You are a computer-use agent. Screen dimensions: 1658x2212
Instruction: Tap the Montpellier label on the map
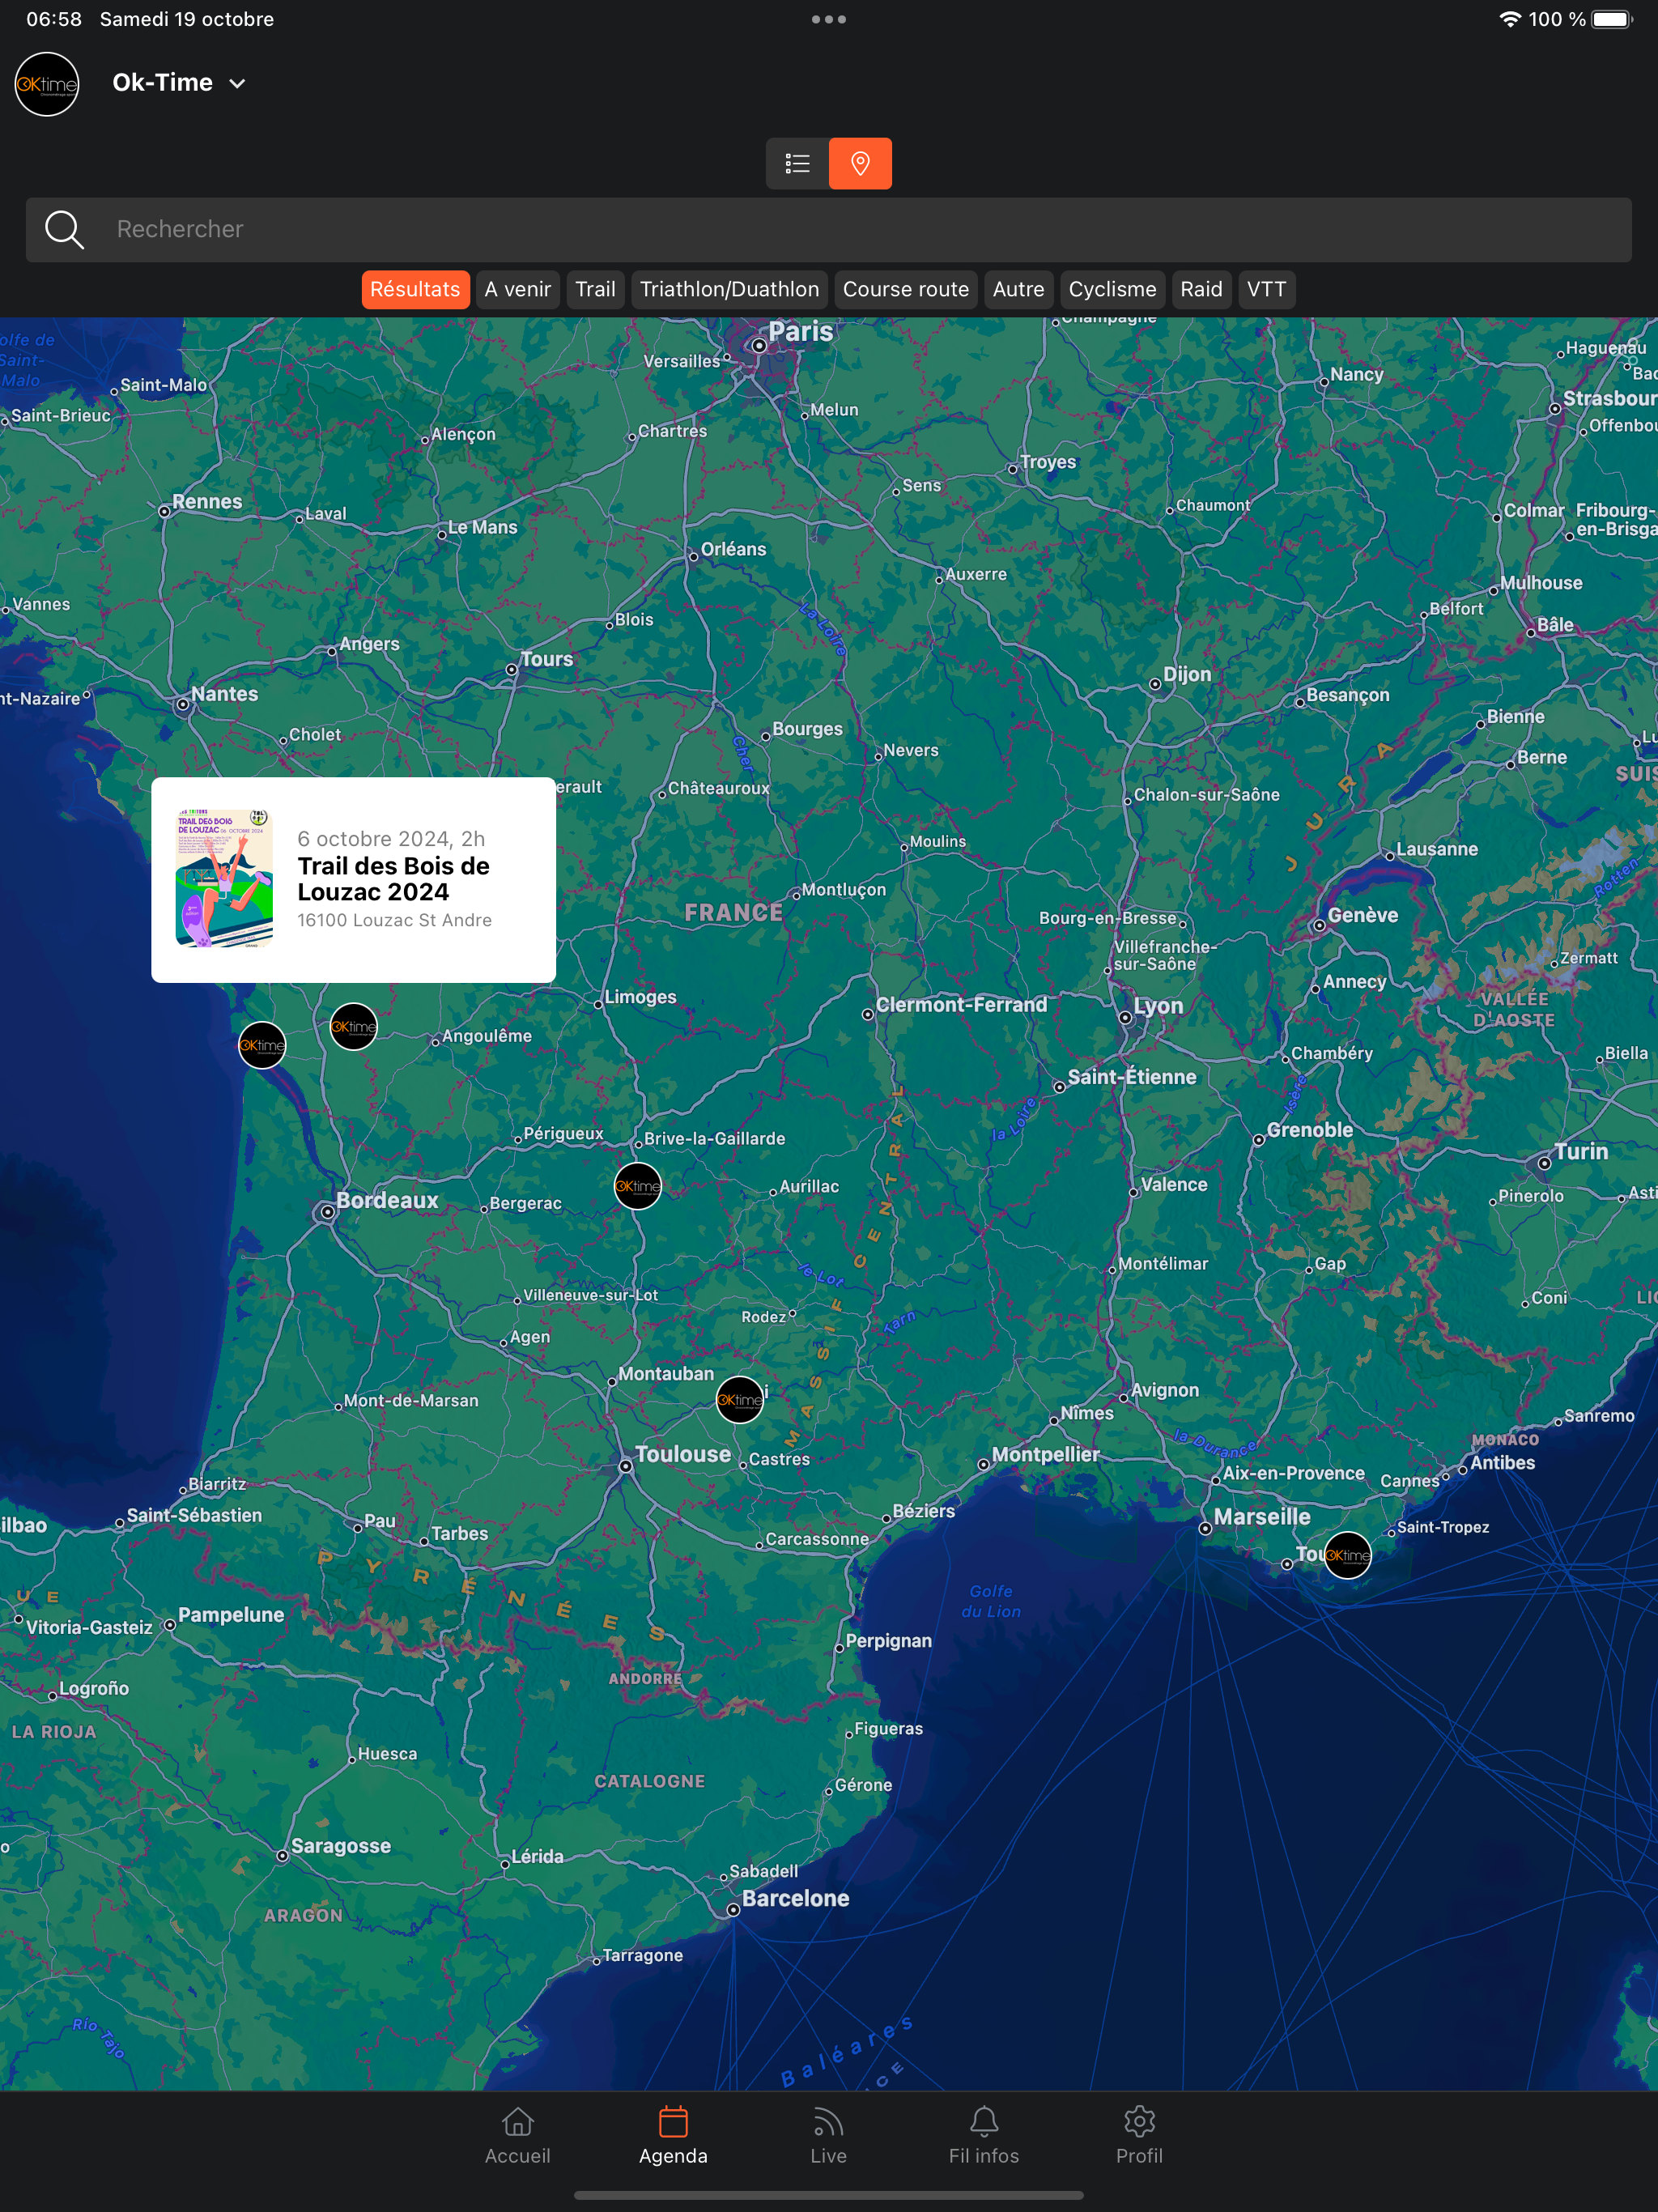[x=1045, y=1456]
